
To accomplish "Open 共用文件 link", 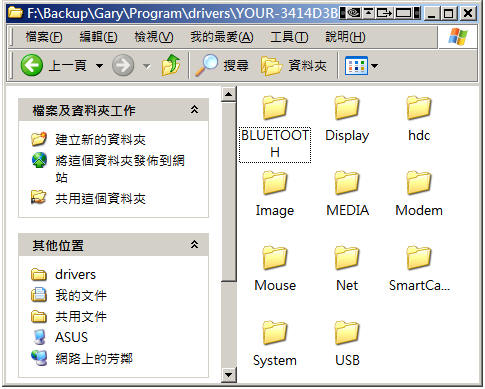I will pyautogui.click(x=81, y=316).
